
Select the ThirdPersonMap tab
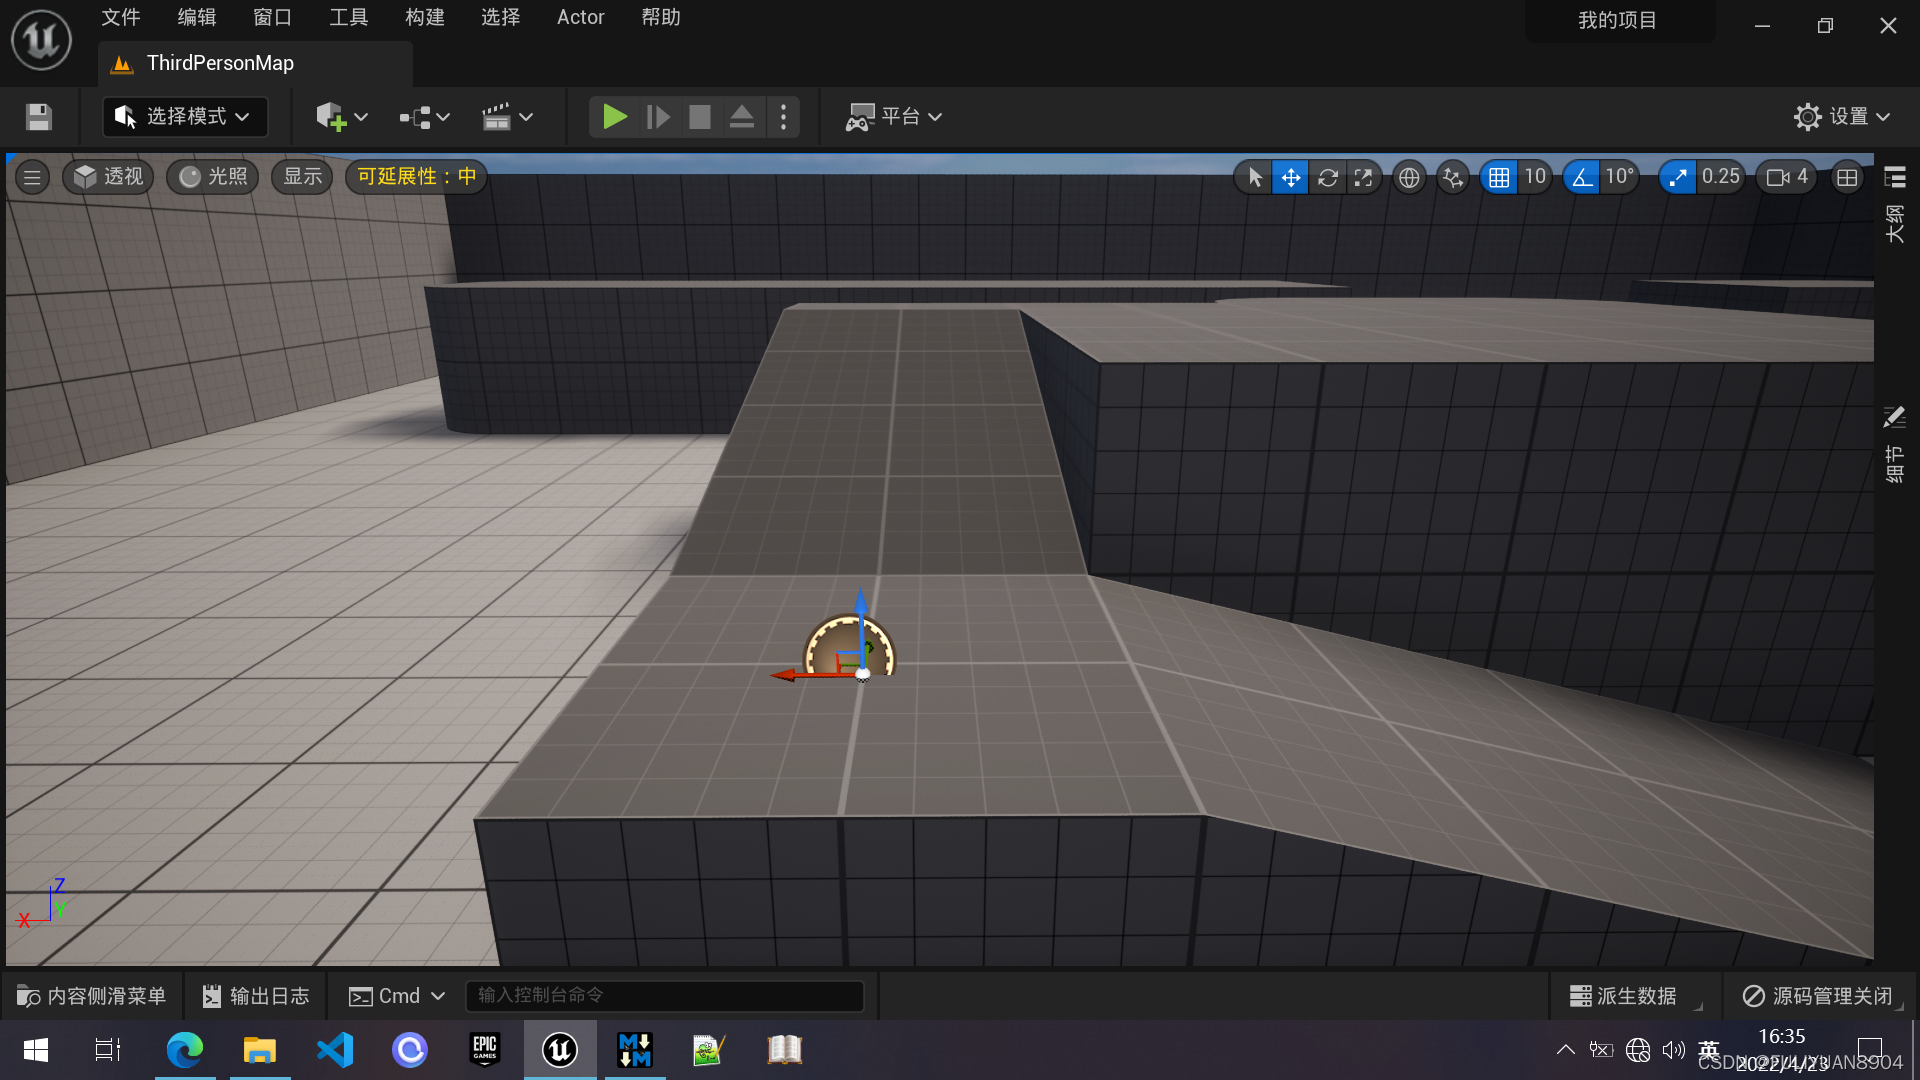pyautogui.click(x=256, y=64)
